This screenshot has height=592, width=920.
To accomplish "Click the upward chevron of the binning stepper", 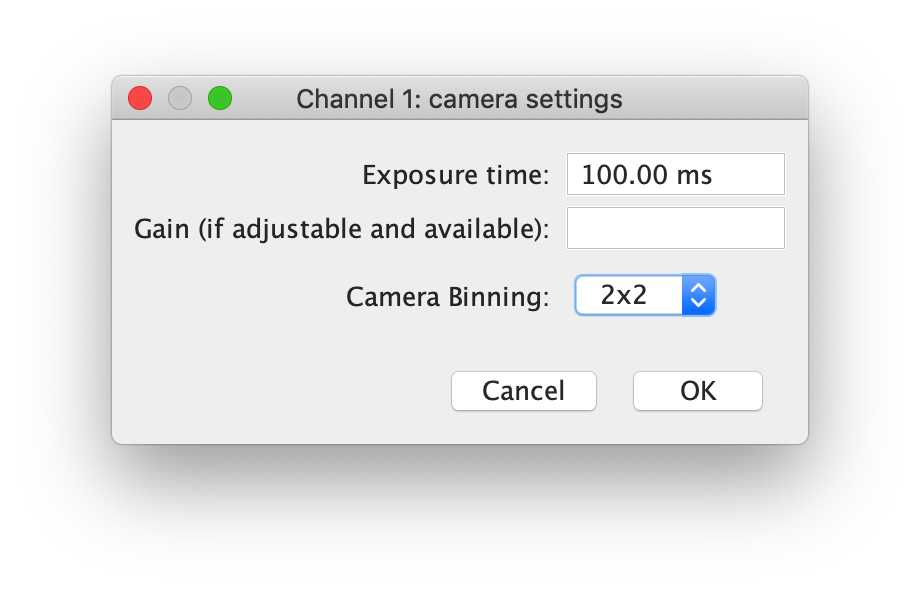I will [x=698, y=288].
